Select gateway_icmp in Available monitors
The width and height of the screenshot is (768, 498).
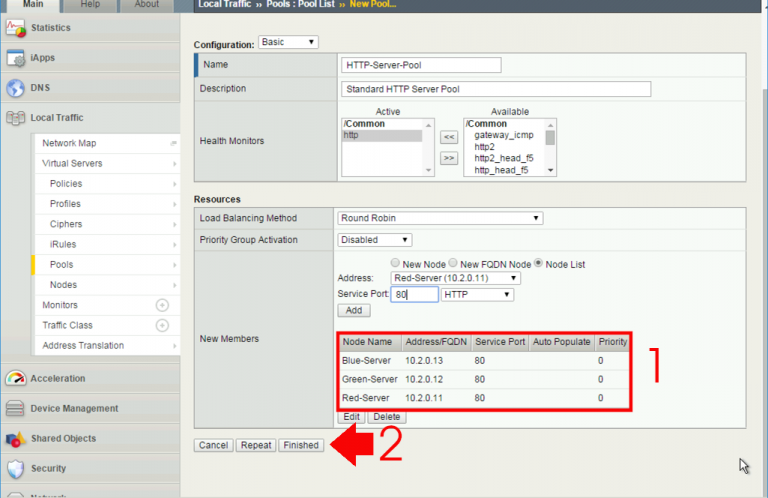504,135
